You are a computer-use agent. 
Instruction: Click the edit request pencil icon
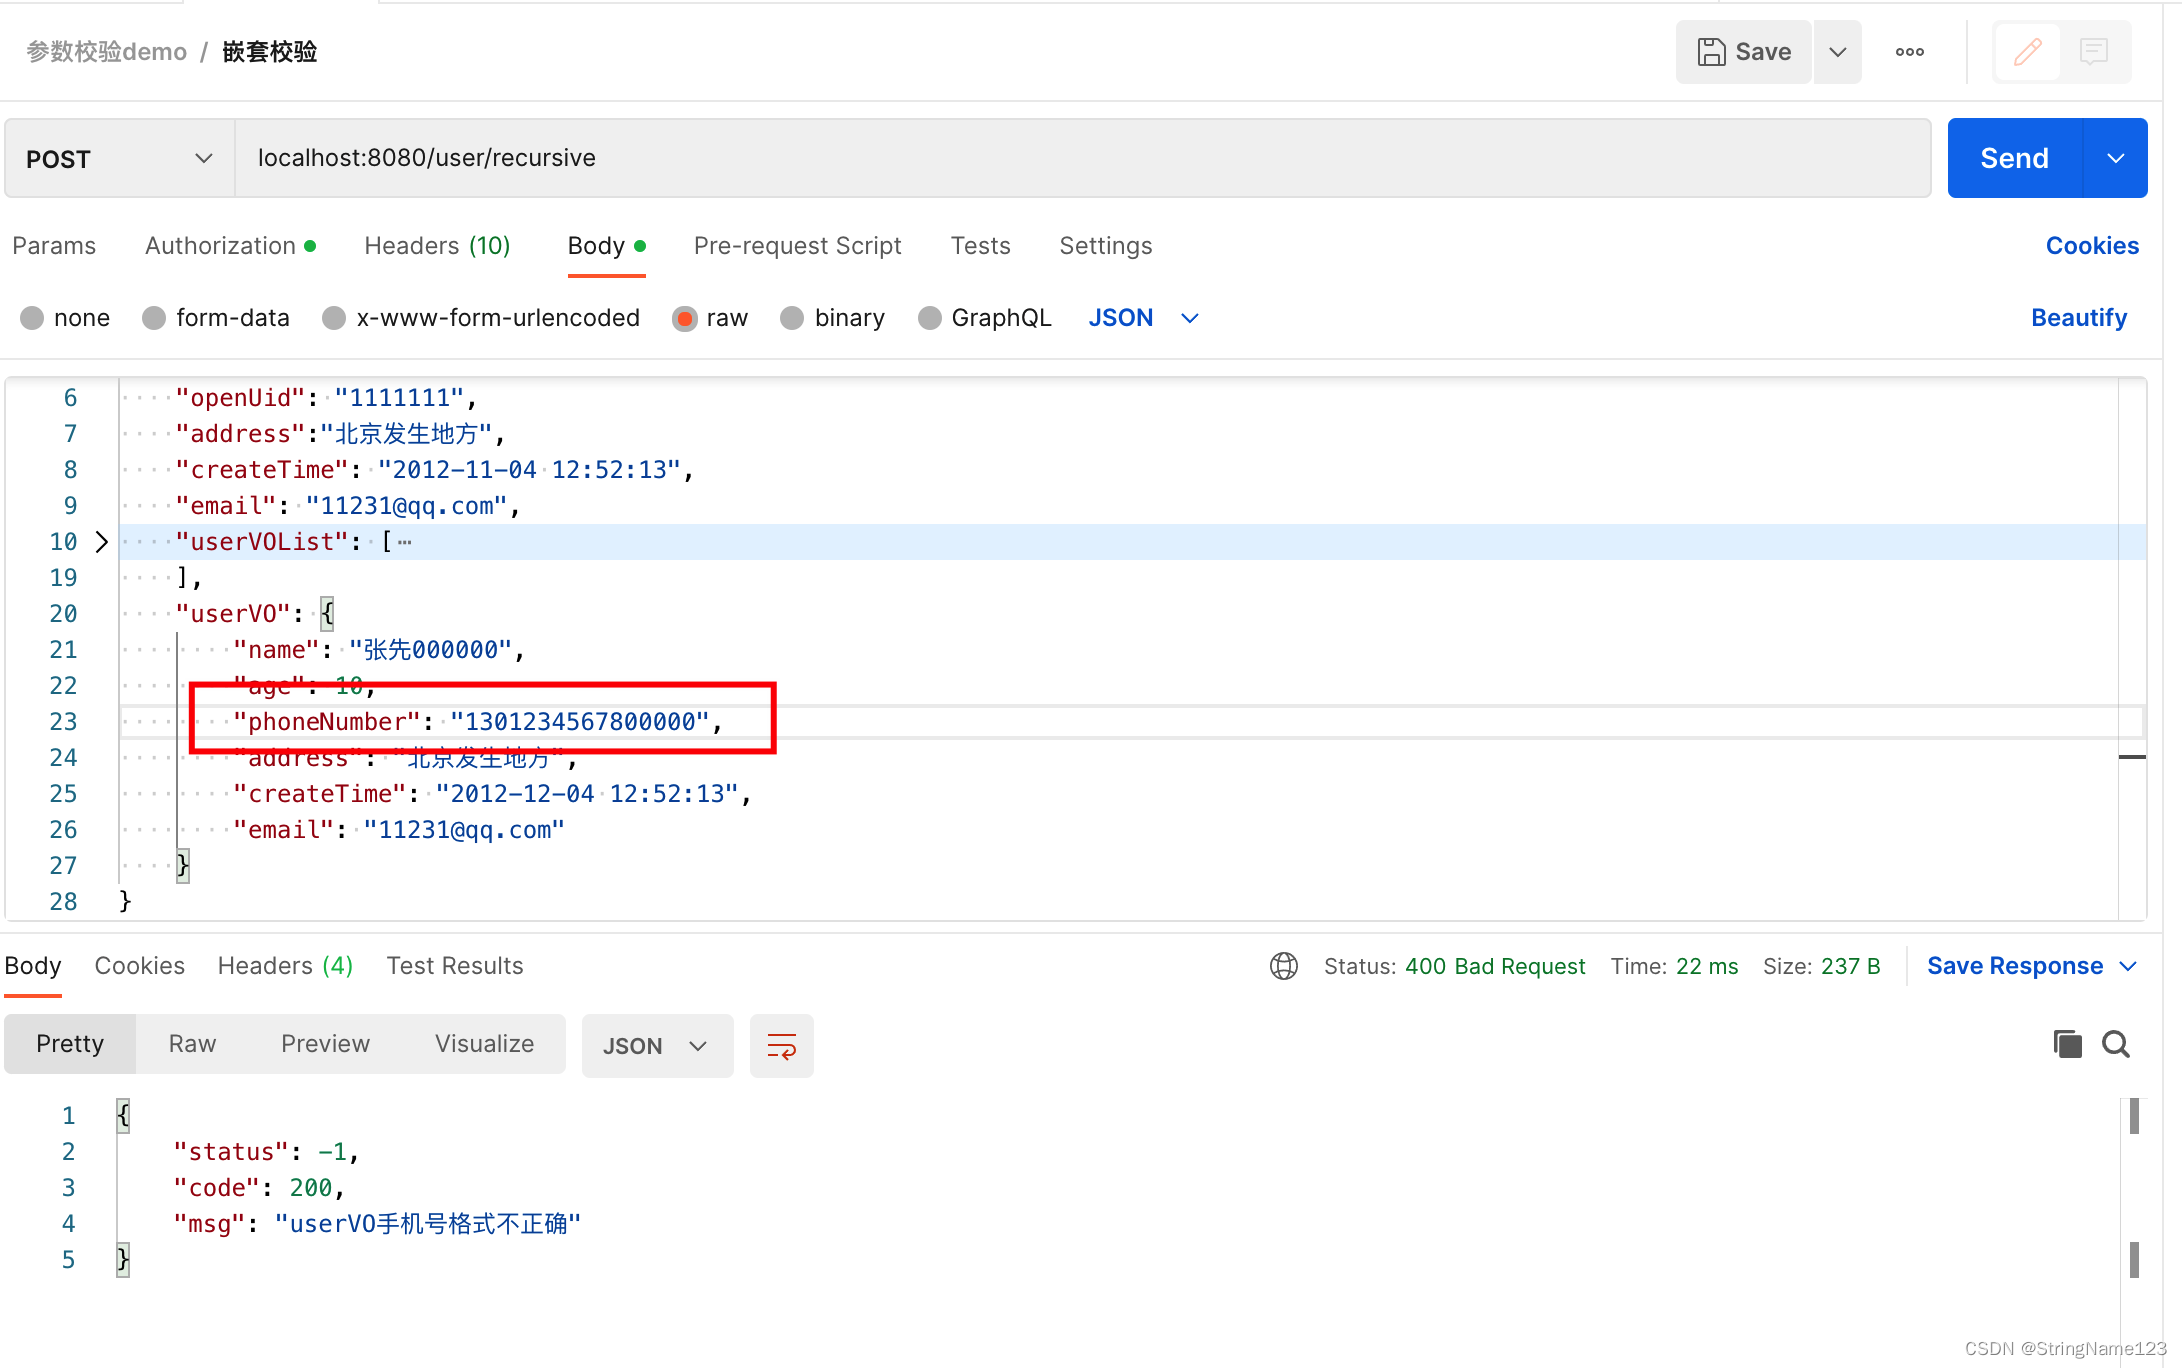pos(2026,51)
